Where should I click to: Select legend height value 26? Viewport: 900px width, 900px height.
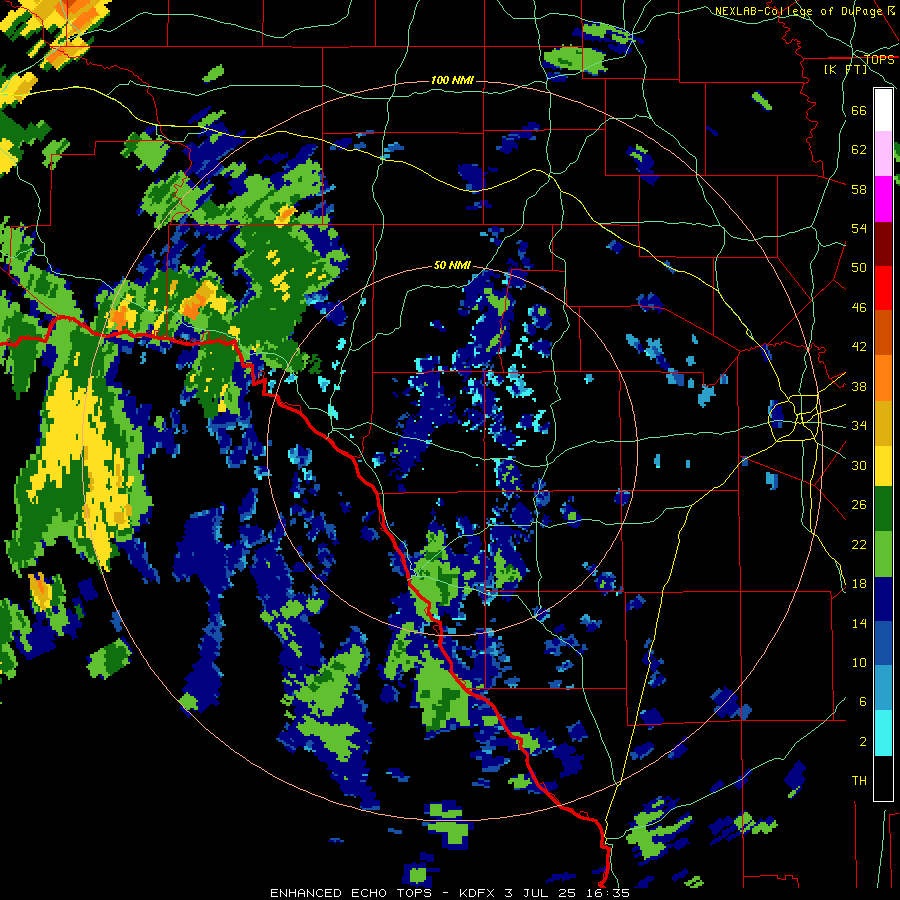(x=859, y=505)
